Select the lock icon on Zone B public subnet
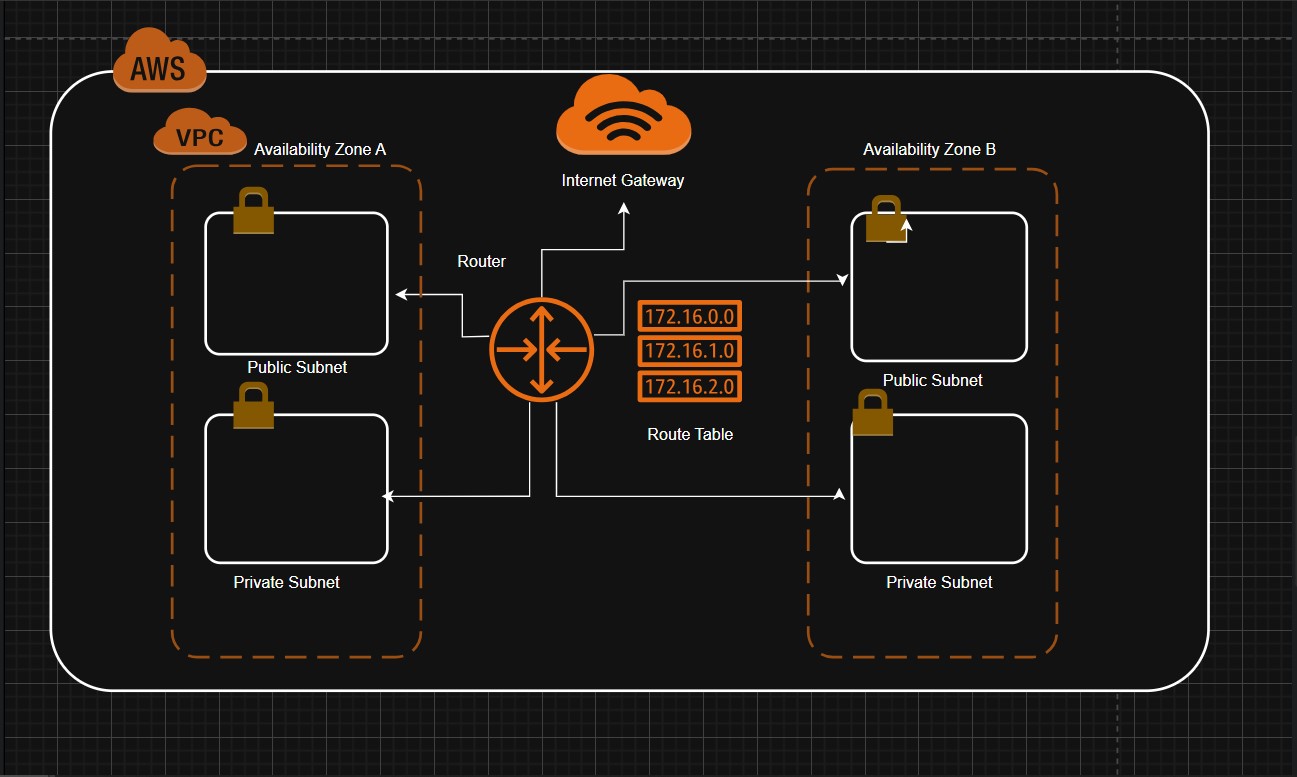 coord(884,219)
